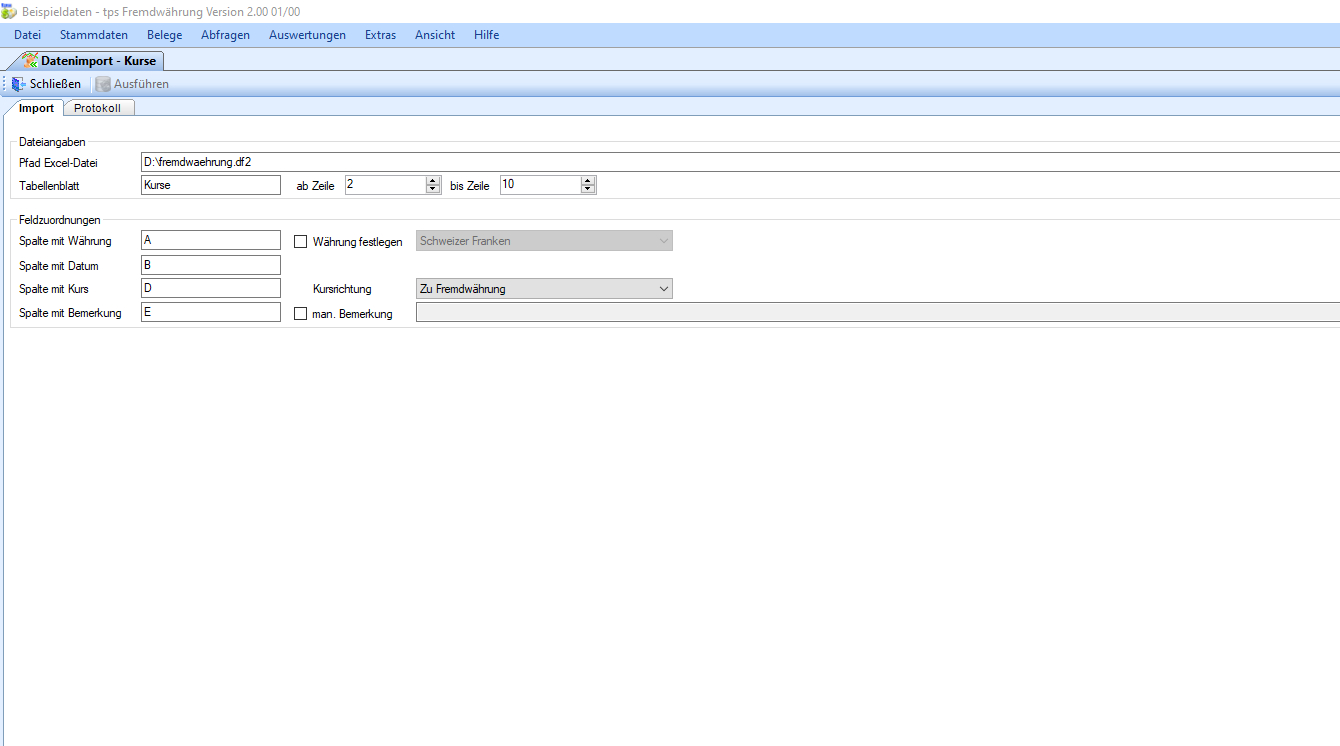
Task: Click the application icon in title bar
Action: coord(9,11)
